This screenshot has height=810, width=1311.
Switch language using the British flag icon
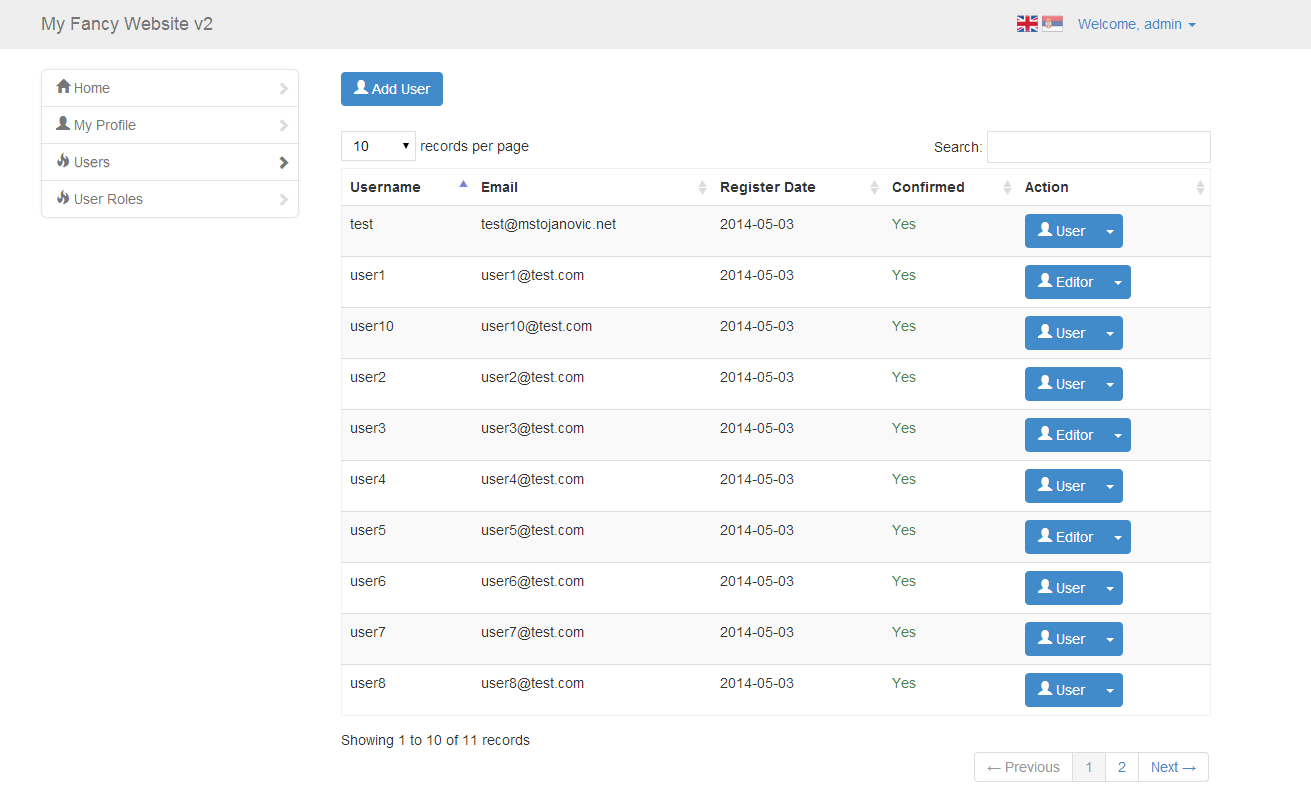tap(1026, 22)
